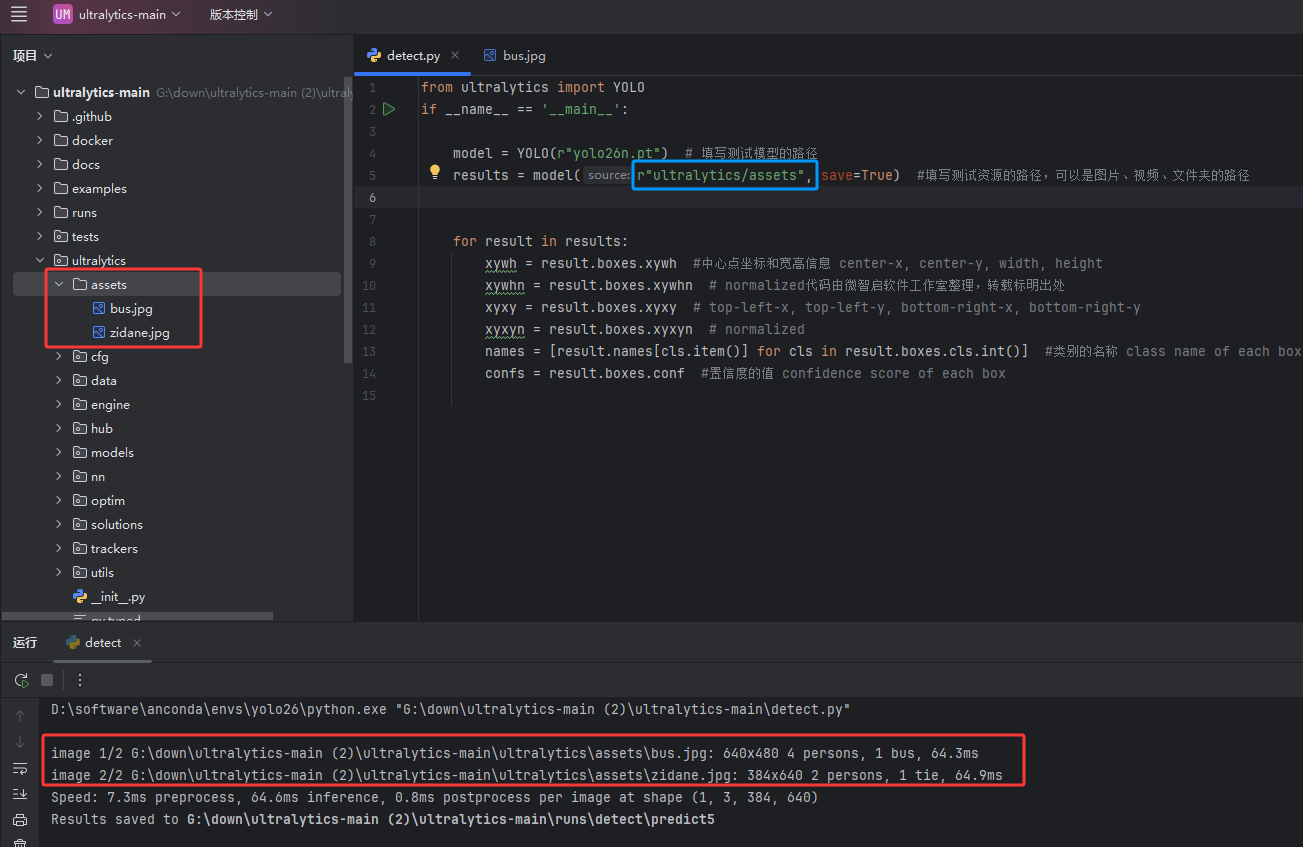This screenshot has height=847, width=1303.
Task: Click the 'Speed: 7.3ms preprocess' console line
Action: click(435, 797)
